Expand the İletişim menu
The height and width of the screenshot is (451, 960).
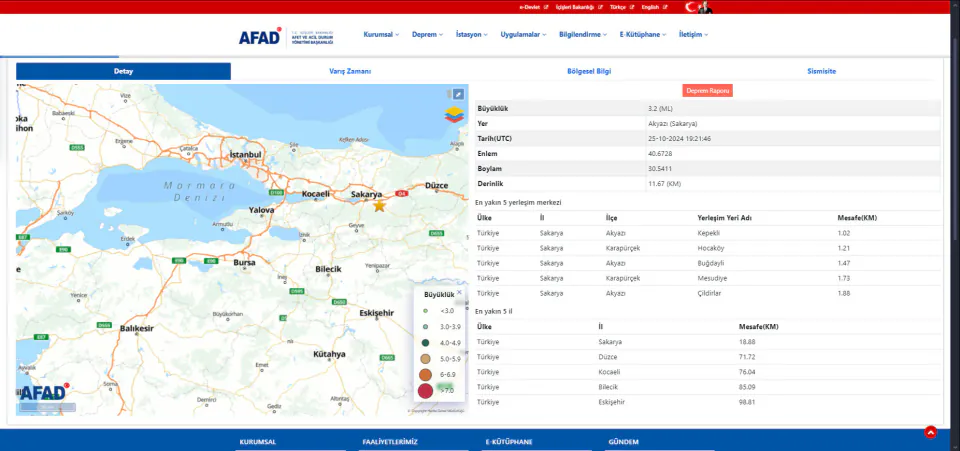coord(693,35)
